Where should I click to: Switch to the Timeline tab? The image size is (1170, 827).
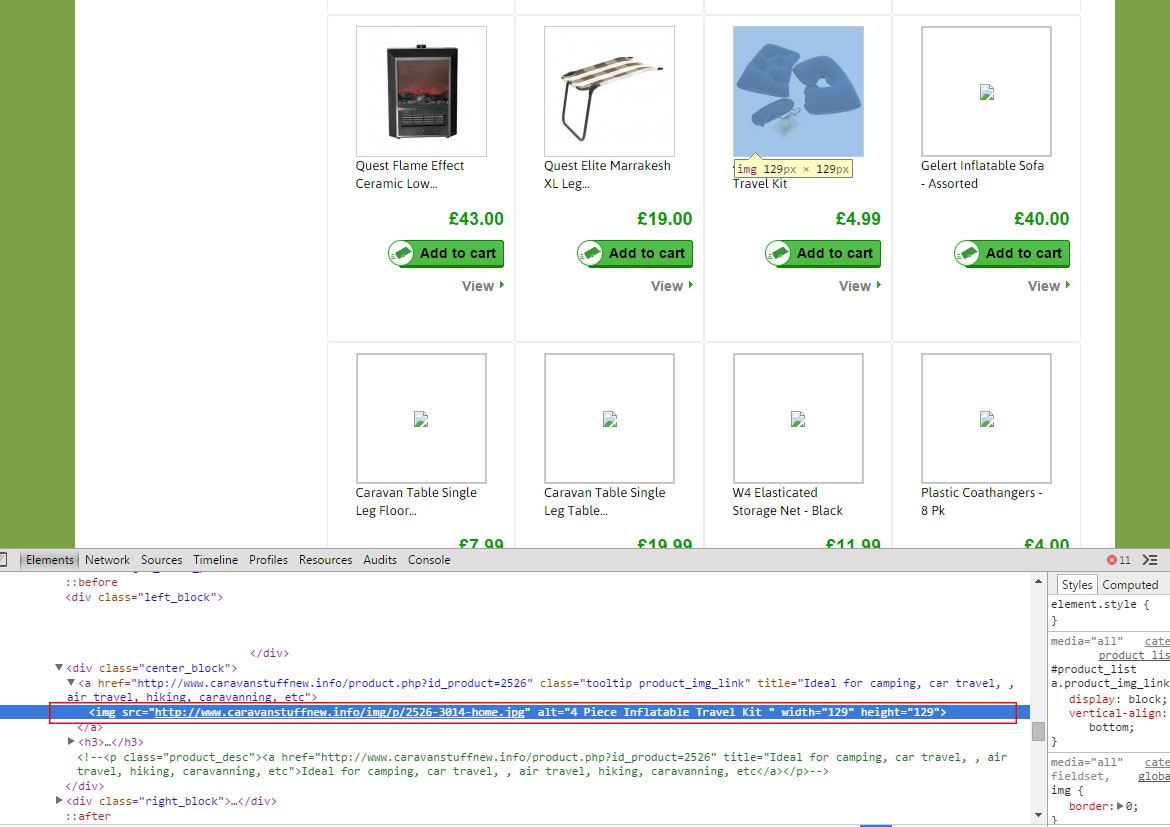[x=215, y=560]
